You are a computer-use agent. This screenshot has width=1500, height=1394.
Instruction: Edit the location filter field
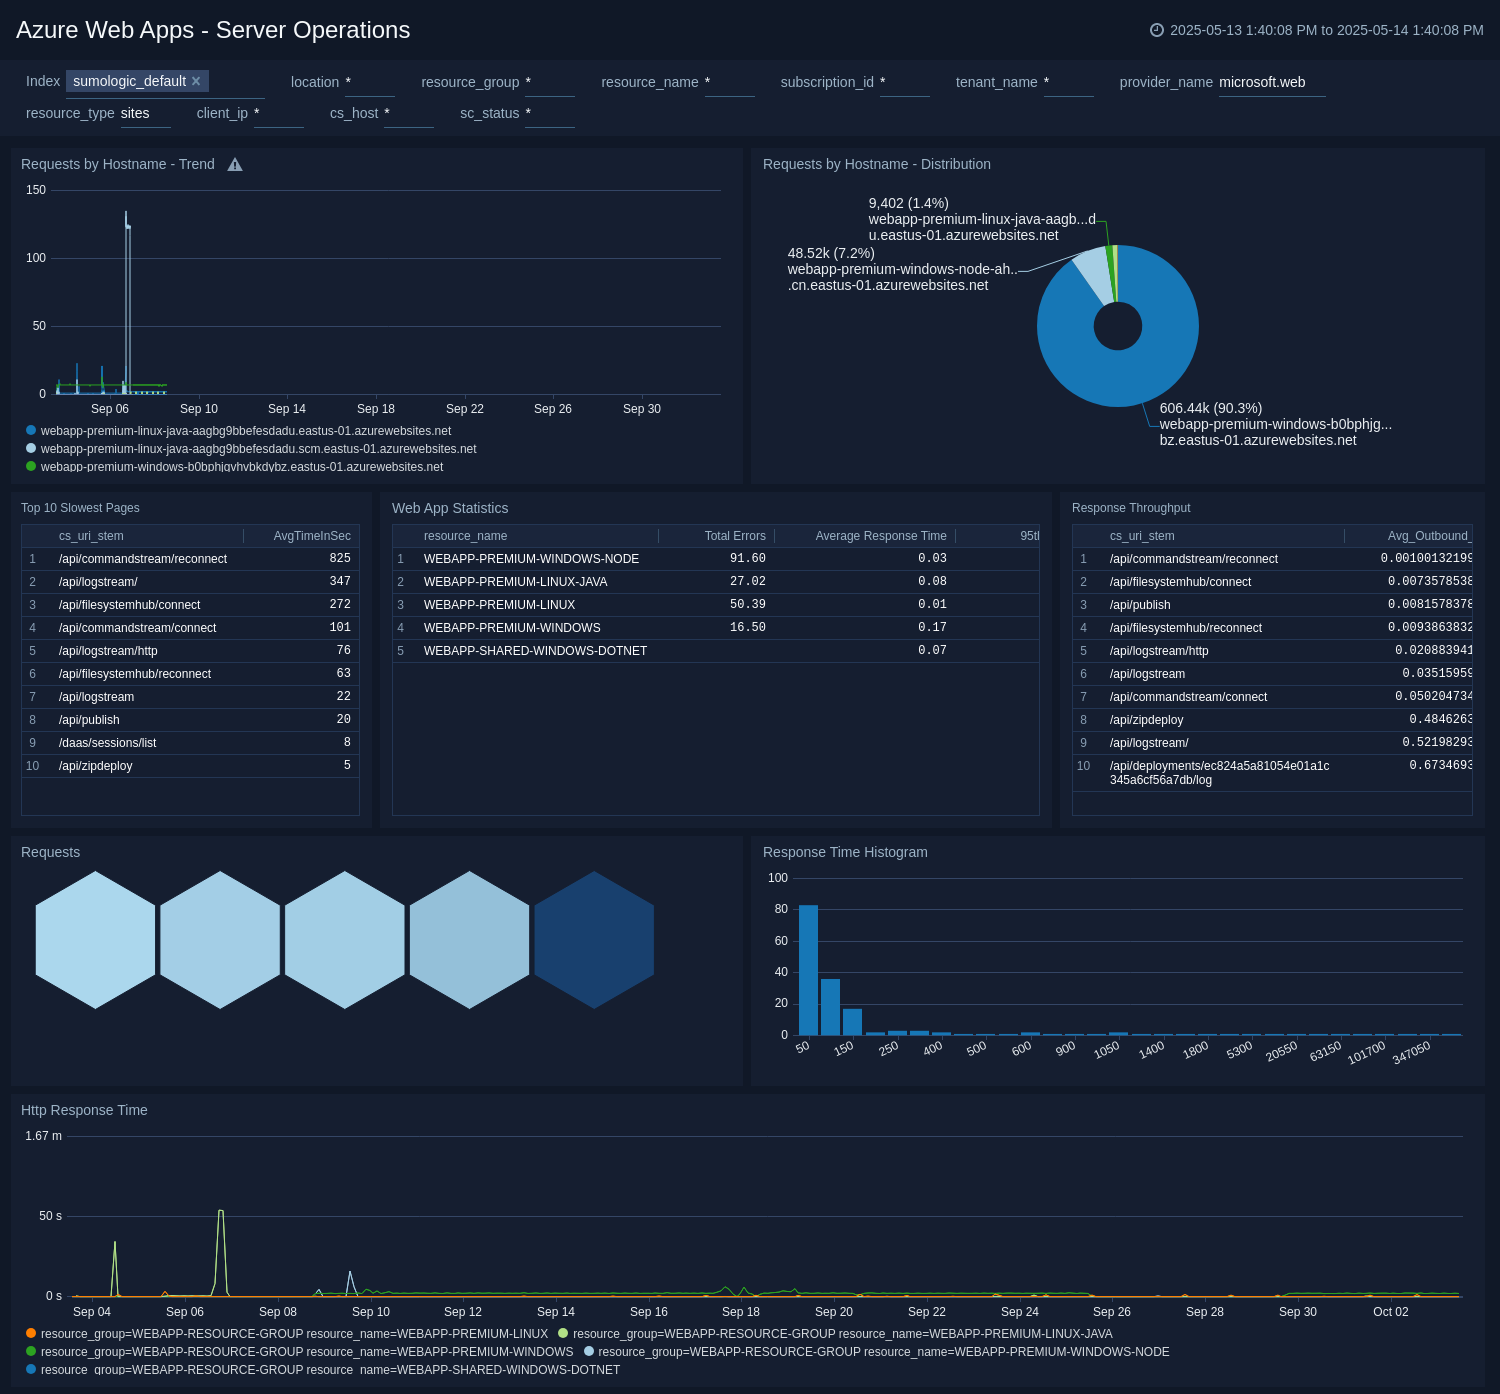pyautogui.click(x=369, y=83)
